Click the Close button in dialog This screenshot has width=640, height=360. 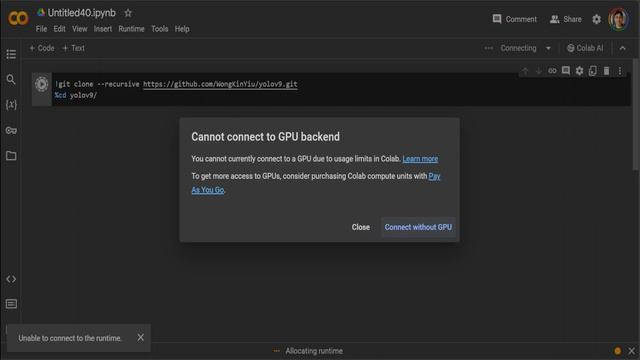[x=360, y=227]
